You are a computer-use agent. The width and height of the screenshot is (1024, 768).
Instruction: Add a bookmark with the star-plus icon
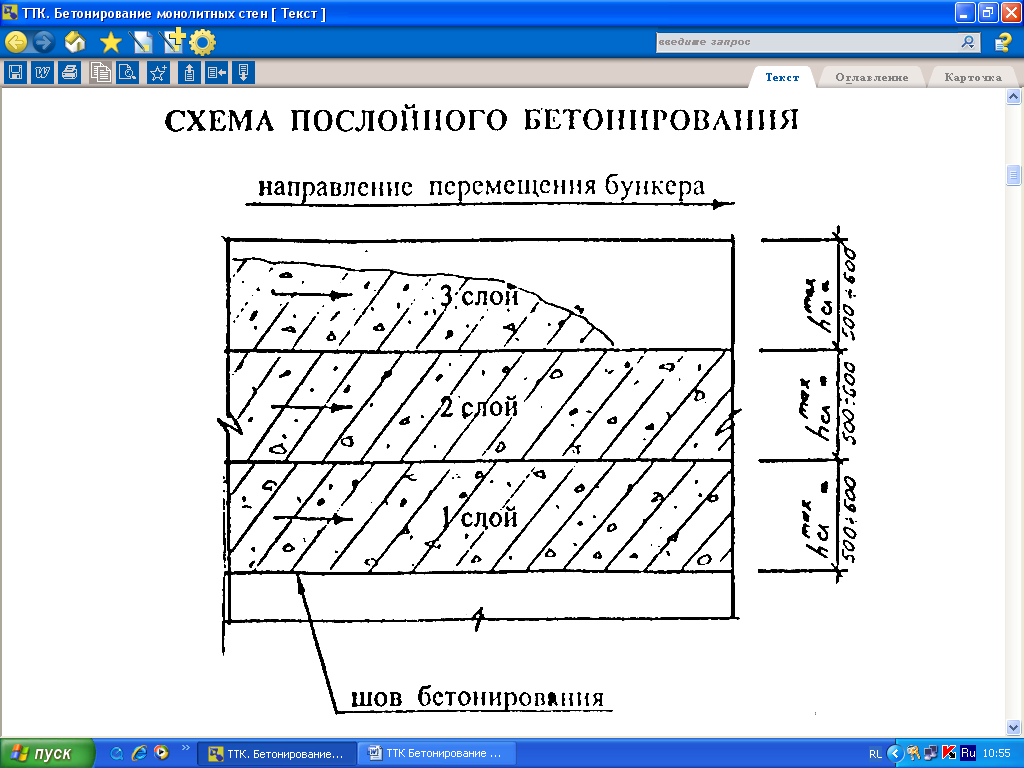click(158, 72)
